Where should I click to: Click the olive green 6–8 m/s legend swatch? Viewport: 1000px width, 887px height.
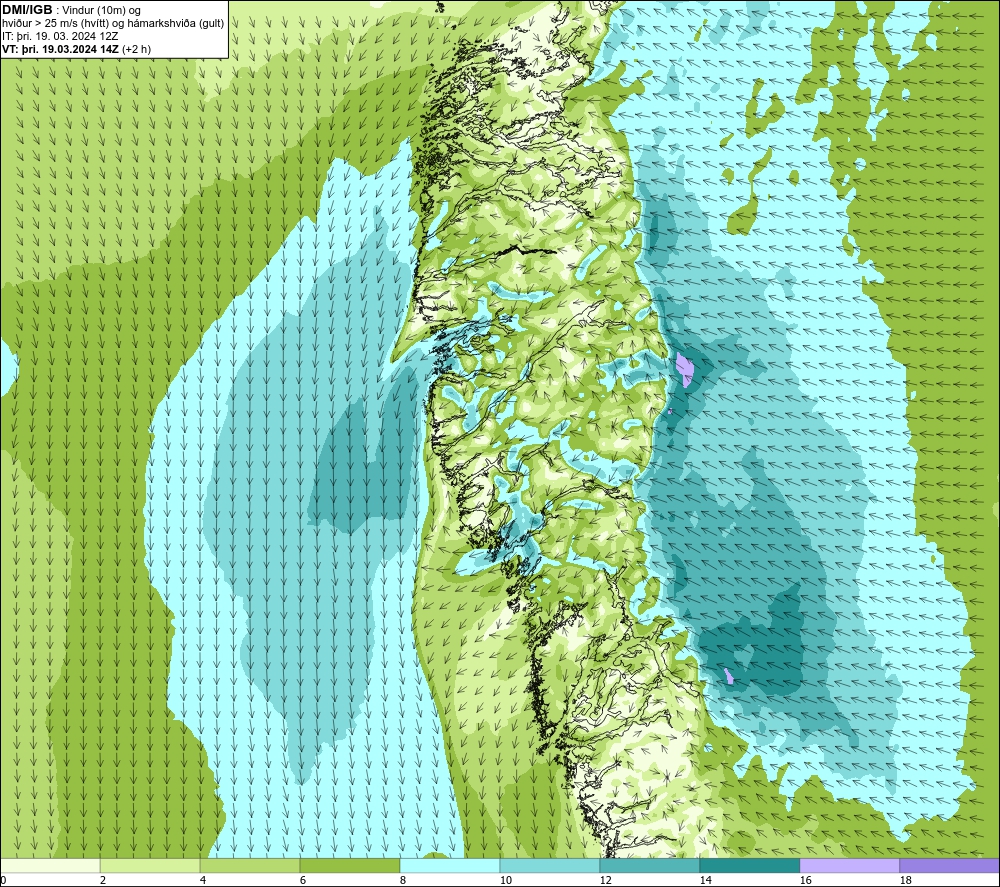pyautogui.click(x=349, y=865)
